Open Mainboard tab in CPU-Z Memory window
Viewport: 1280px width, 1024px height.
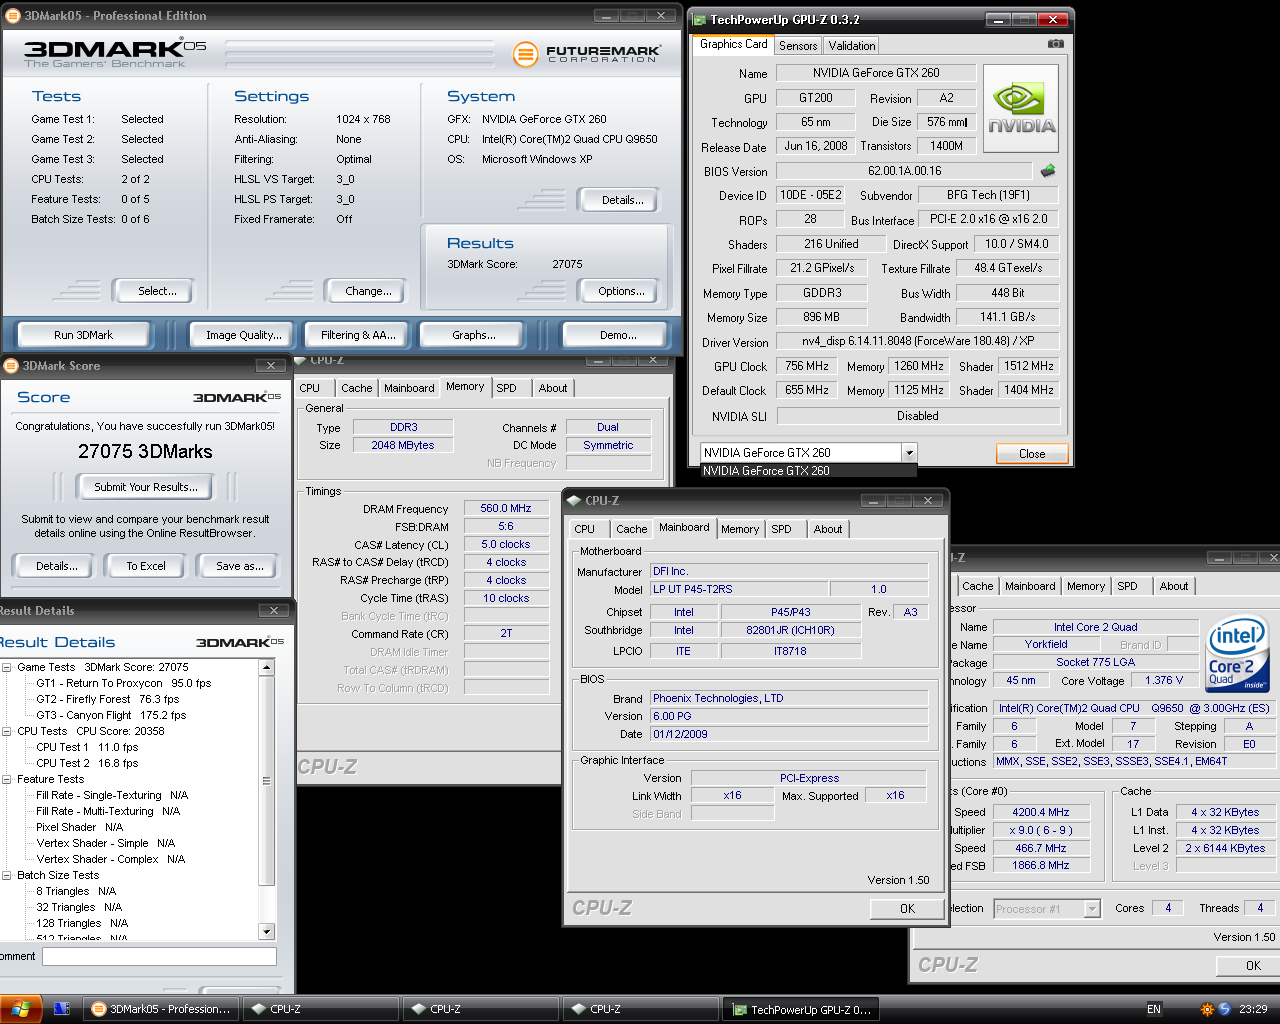click(x=409, y=388)
